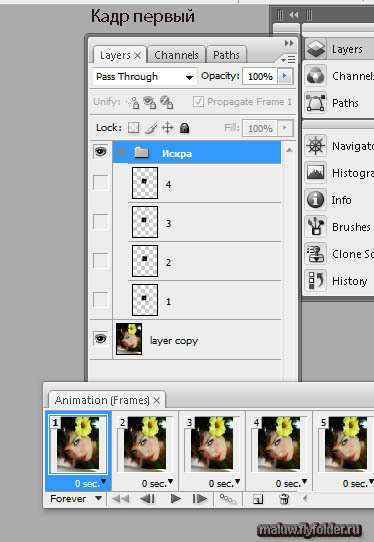Open the Navigator panel icon

pyautogui.click(x=316, y=146)
